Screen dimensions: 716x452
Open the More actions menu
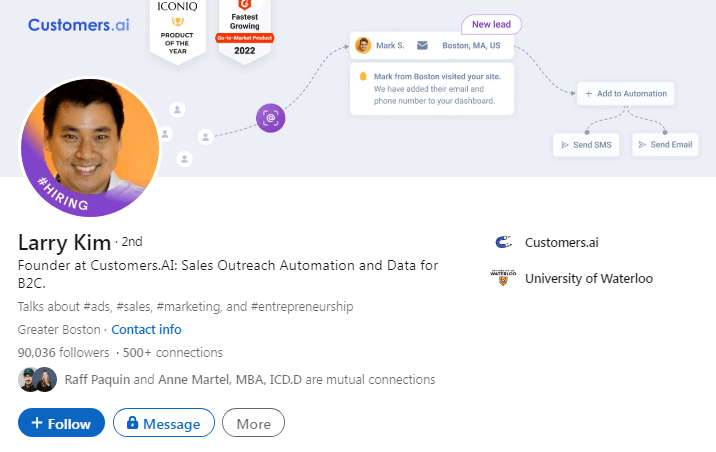pos(253,424)
